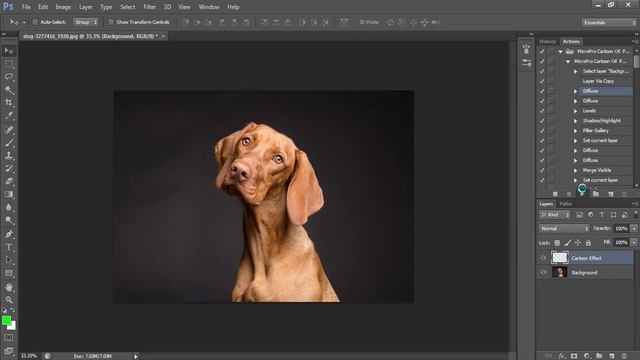Screen dimensions: 640x360
Task: Select the Rectangular Marquee tool
Action: point(9,64)
